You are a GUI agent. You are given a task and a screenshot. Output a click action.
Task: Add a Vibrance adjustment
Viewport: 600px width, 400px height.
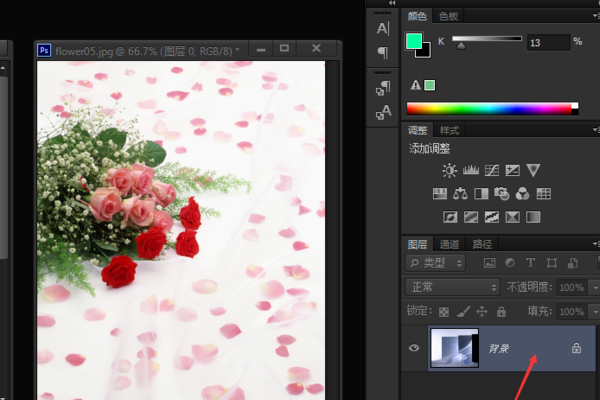(x=533, y=170)
